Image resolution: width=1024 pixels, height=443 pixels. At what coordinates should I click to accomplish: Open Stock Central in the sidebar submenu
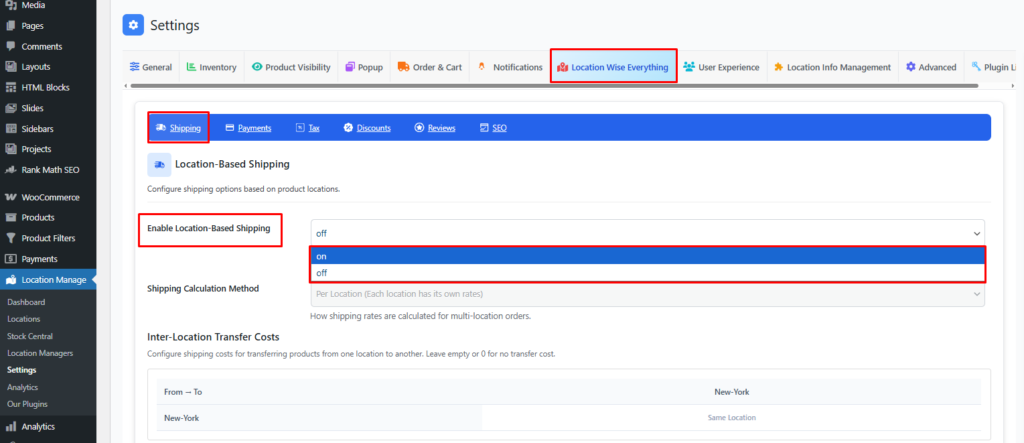[x=30, y=336]
